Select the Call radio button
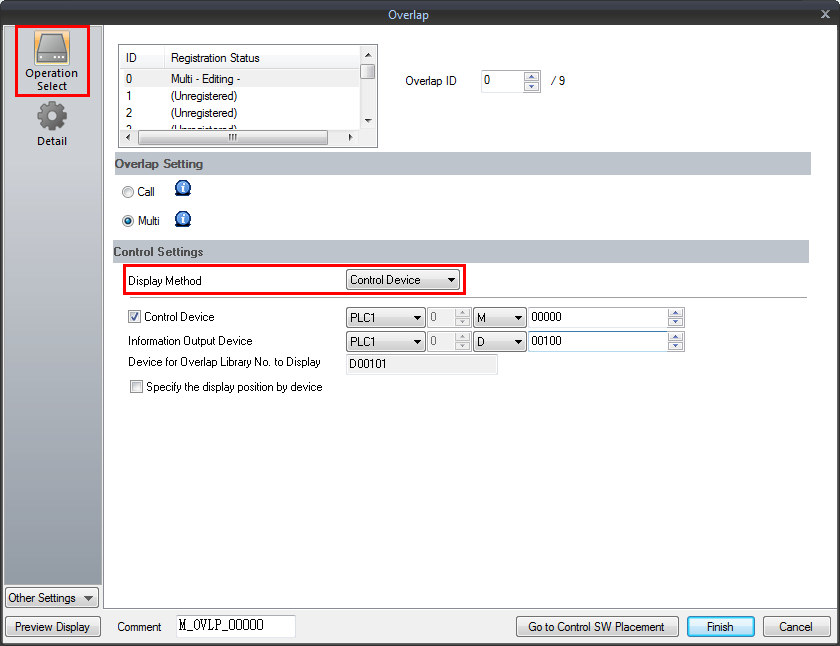840x646 pixels. tap(127, 192)
